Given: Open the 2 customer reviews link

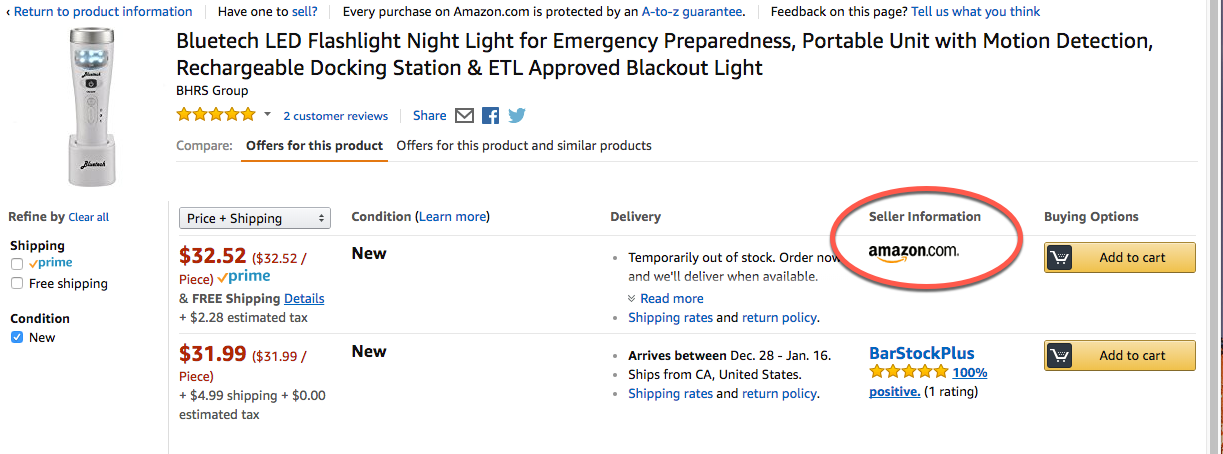Looking at the screenshot, I should (x=335, y=116).
